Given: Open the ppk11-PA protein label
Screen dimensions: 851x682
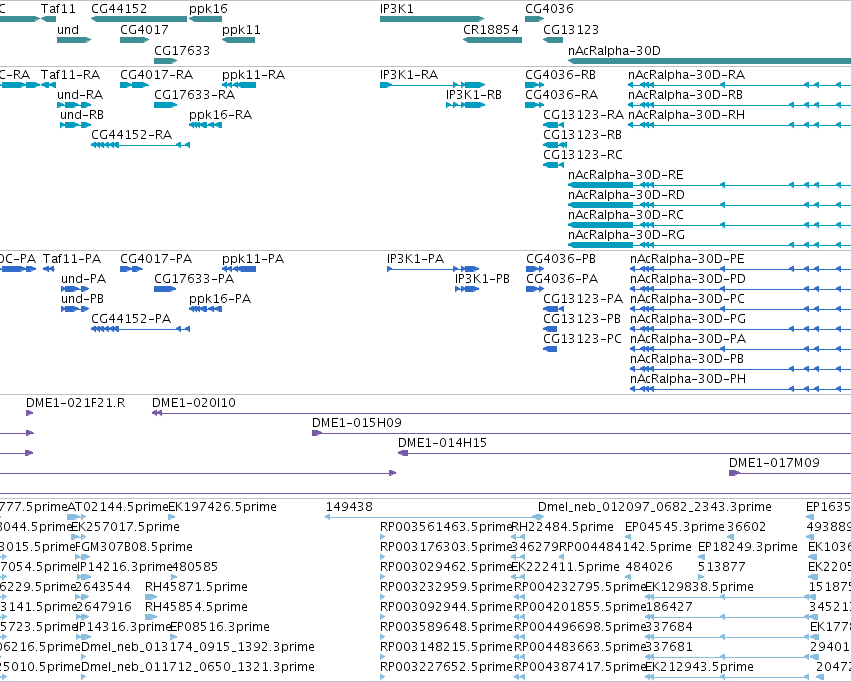Looking at the screenshot, I should (x=253, y=259).
